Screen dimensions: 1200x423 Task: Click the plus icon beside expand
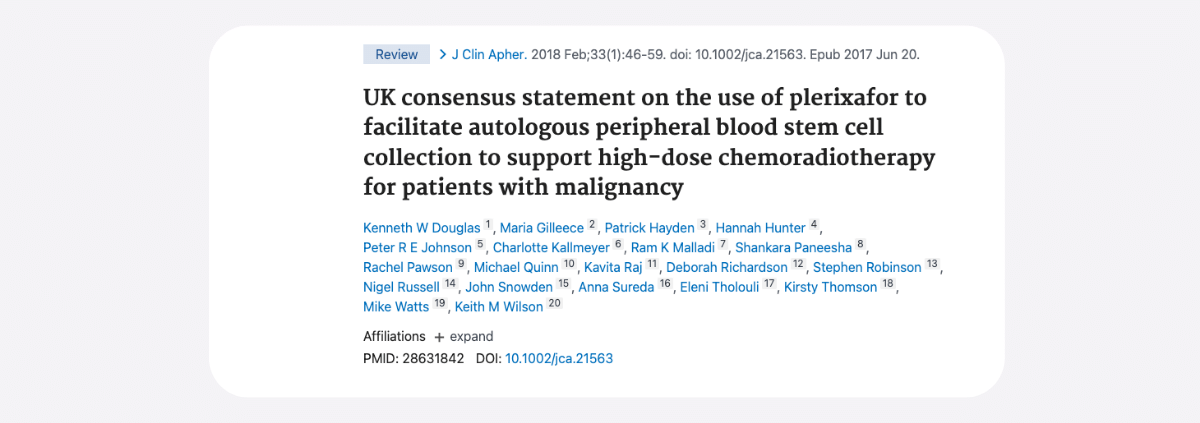pyautogui.click(x=439, y=337)
